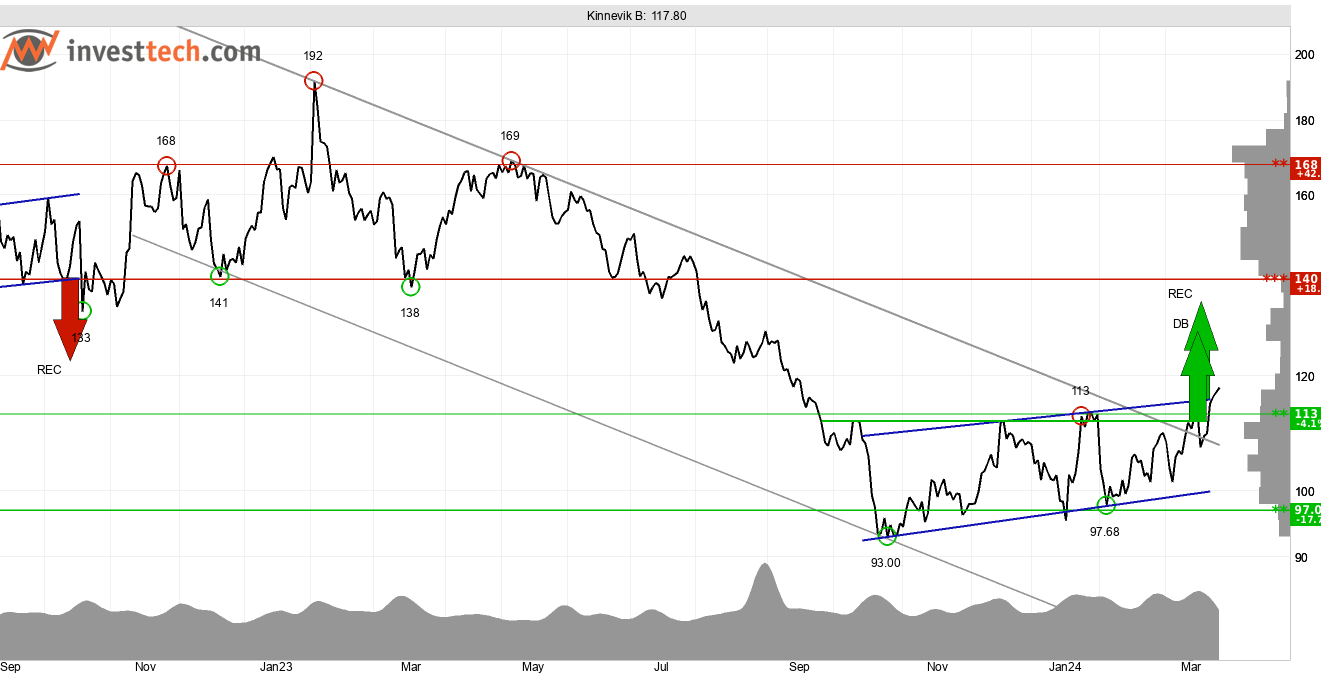
Task: Click the Kinnevik B: 117.80 title bar
Action: (x=637, y=16)
